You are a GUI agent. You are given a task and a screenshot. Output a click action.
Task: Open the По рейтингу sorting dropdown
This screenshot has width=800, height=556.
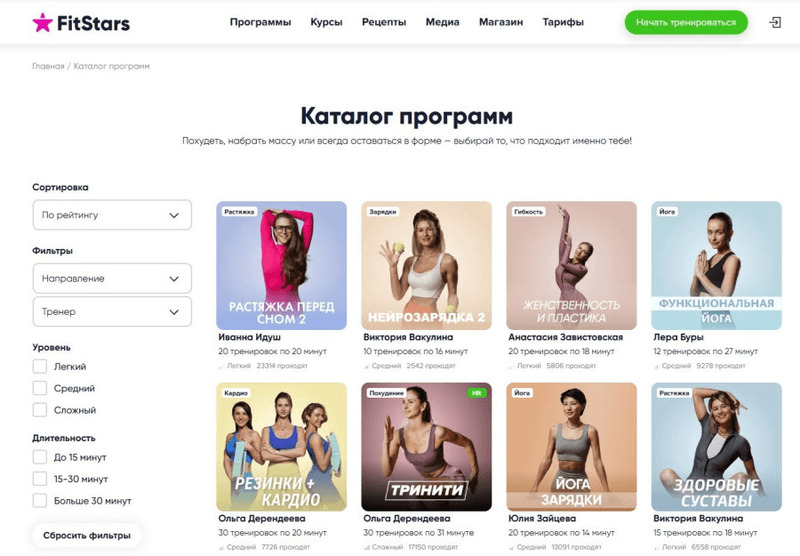click(112, 215)
